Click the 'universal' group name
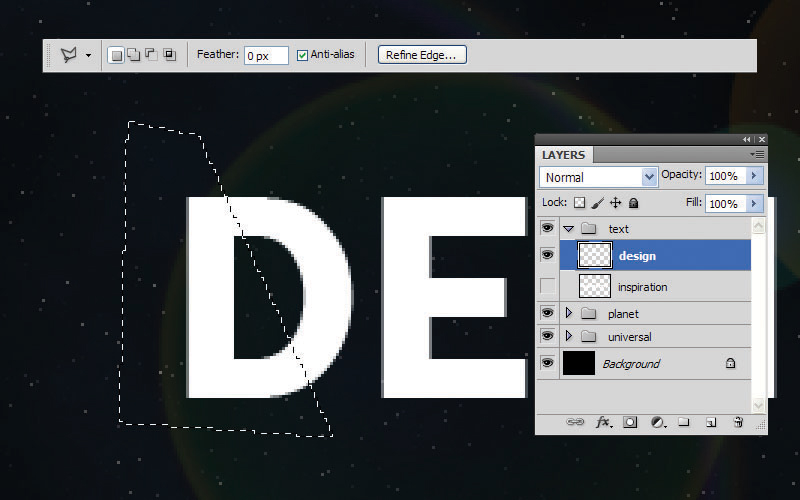The image size is (800, 500). click(630, 337)
